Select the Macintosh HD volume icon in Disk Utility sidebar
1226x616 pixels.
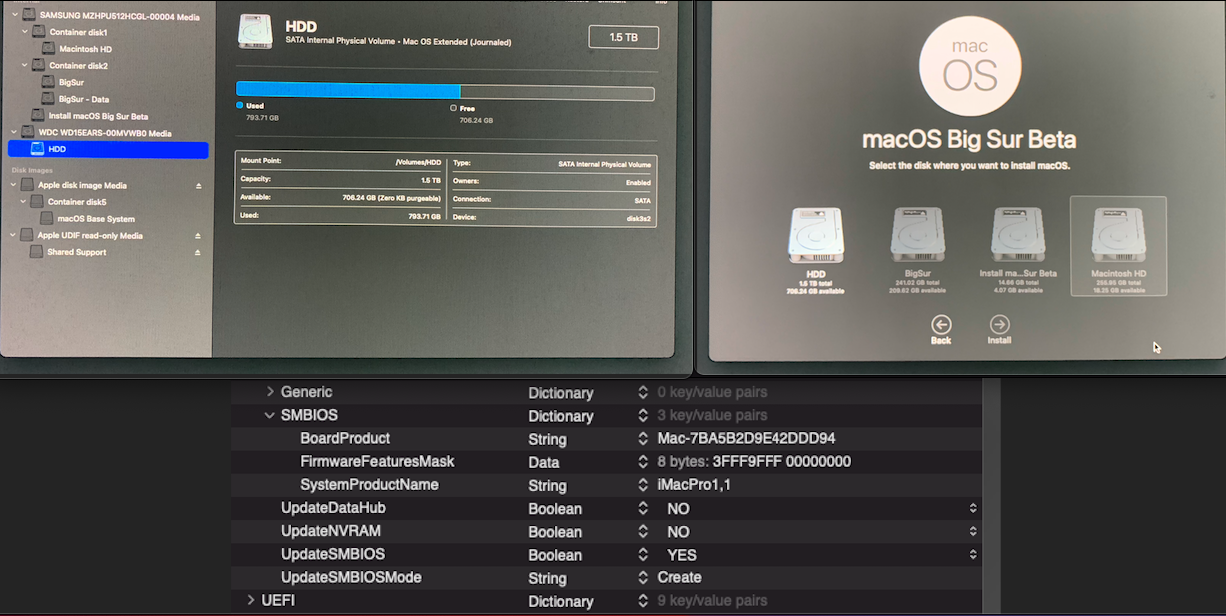(x=48, y=49)
